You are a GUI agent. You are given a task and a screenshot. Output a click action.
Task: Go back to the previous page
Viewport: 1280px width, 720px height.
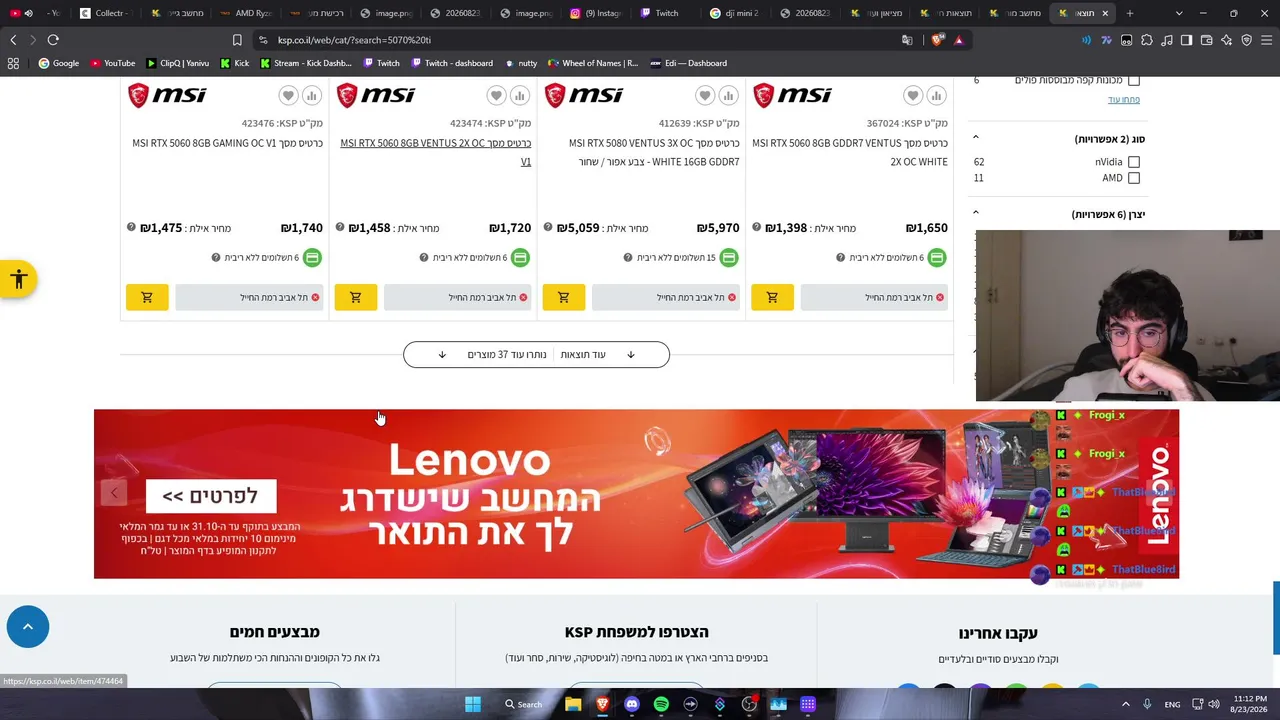(x=13, y=40)
